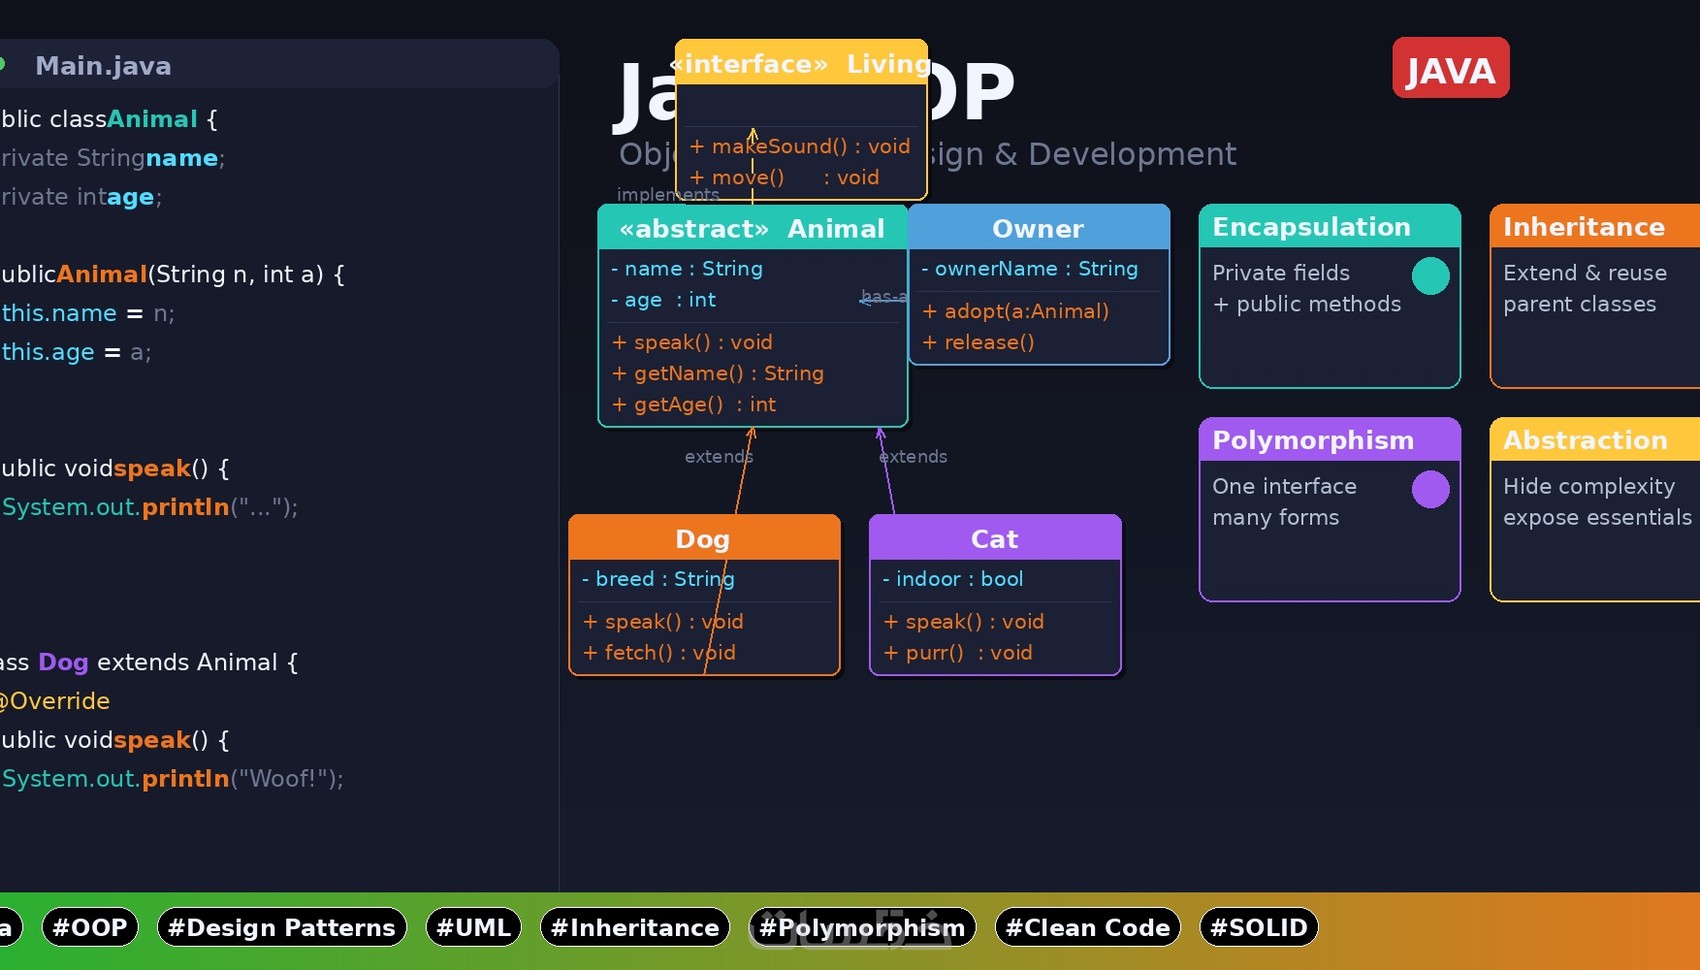Open the #Design Patterns tag
1700x970 pixels.
[282, 927]
